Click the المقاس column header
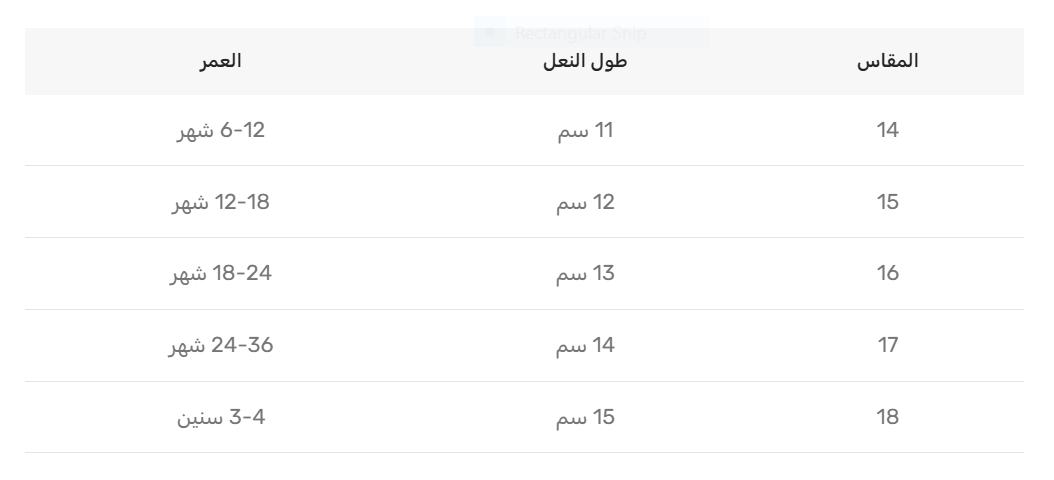 point(889,61)
